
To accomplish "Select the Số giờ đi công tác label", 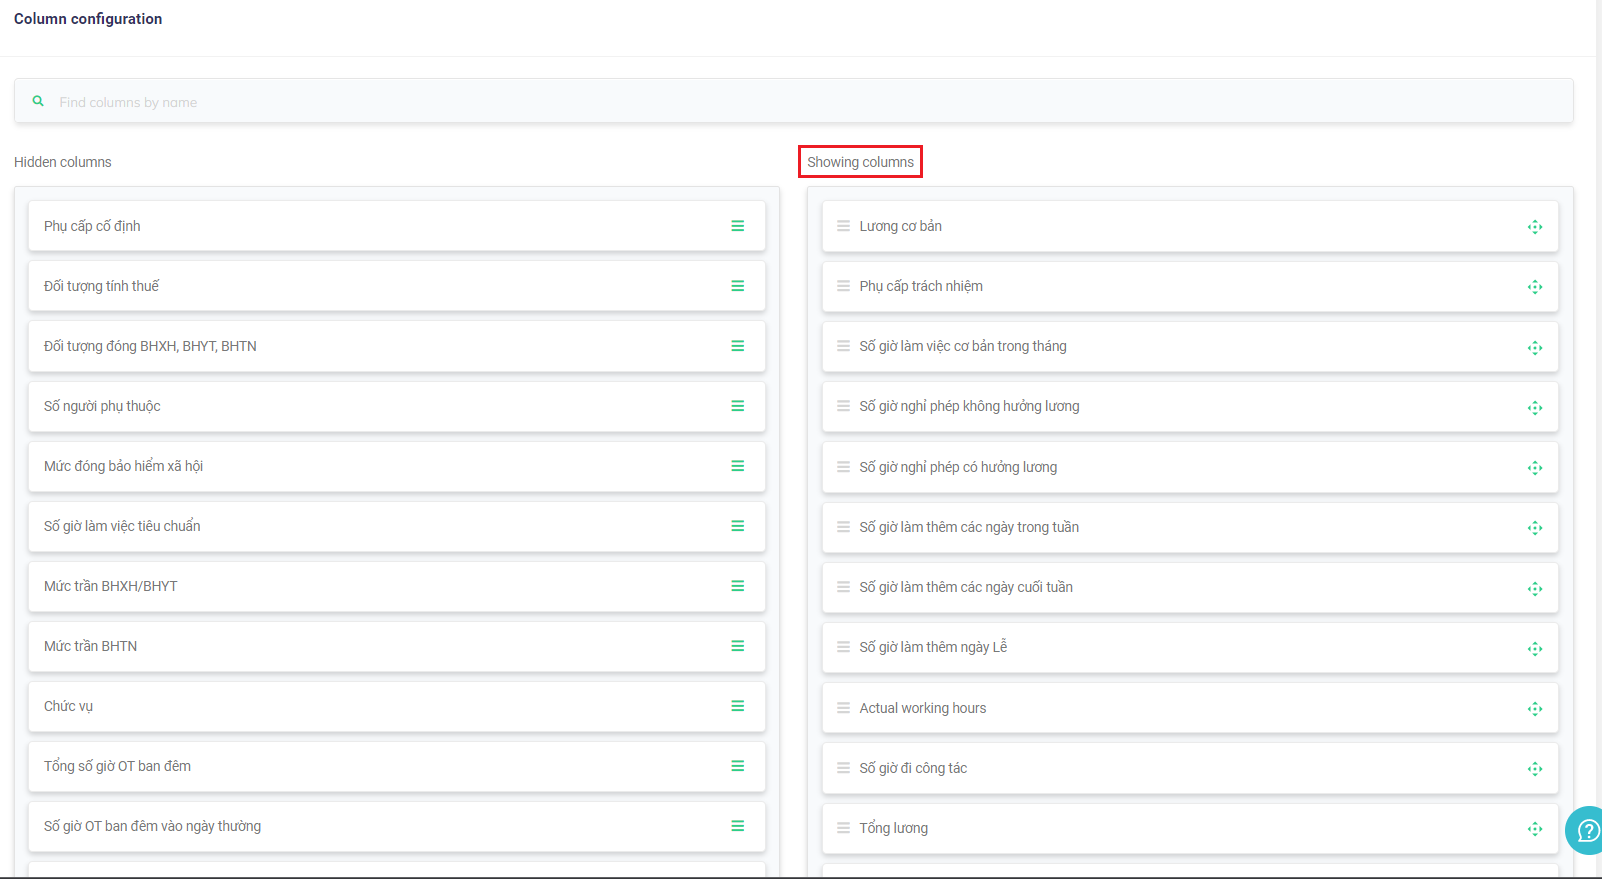I will click(x=913, y=768).
